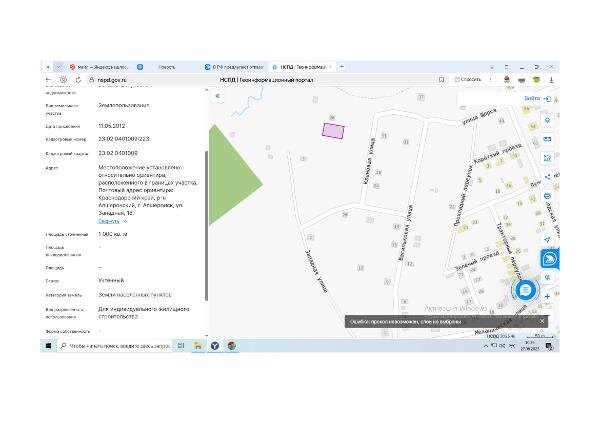
Task: Click the Свернуть link under the address
Action: pyautogui.click(x=109, y=221)
